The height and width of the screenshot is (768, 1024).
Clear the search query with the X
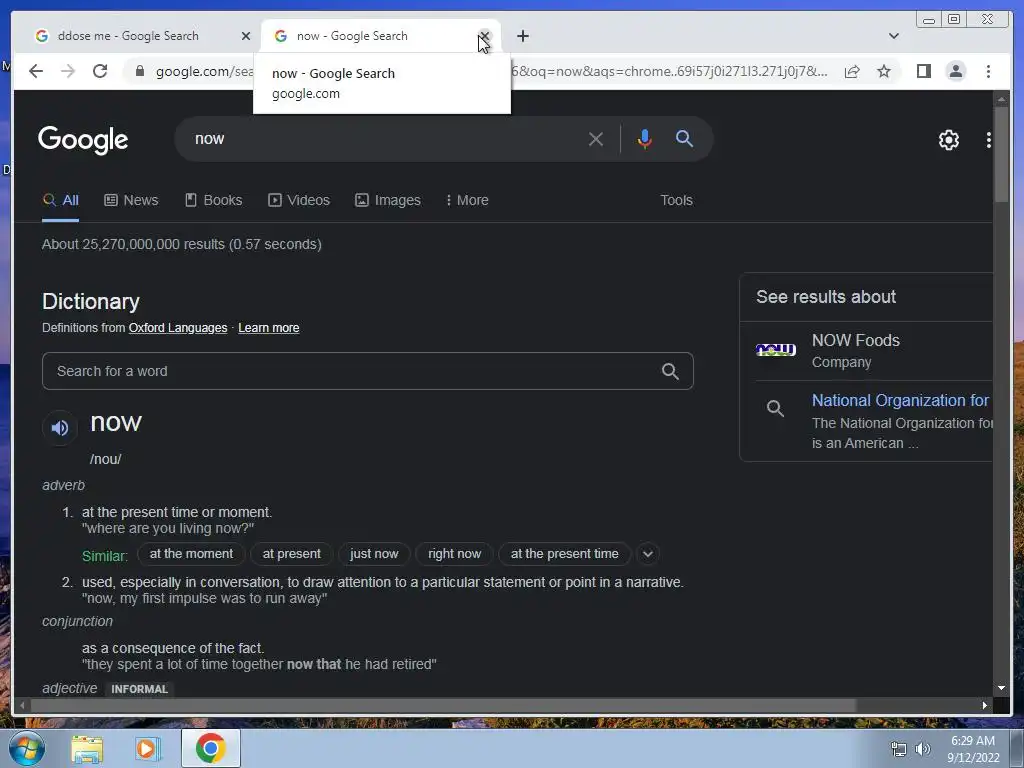[595, 138]
